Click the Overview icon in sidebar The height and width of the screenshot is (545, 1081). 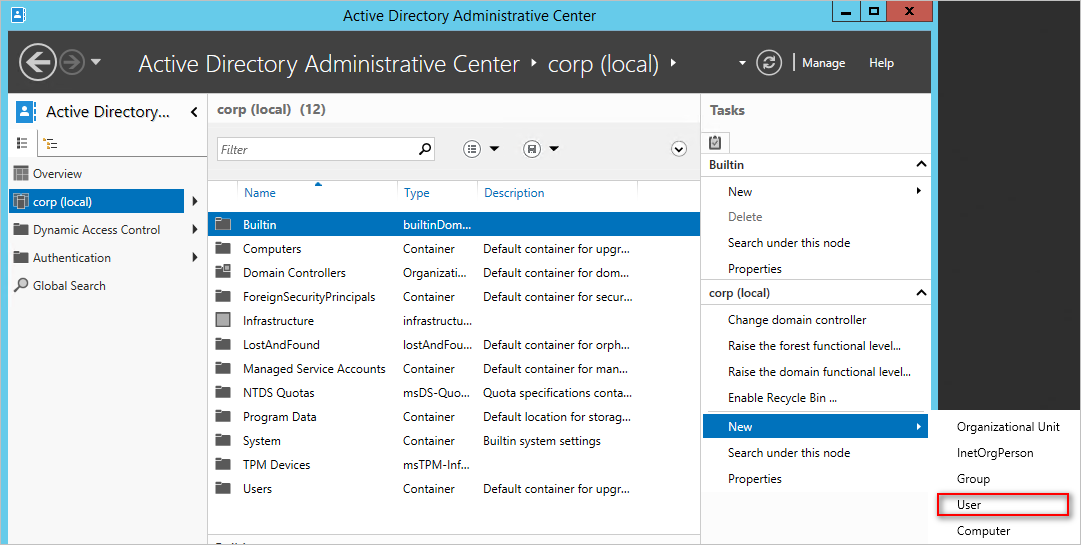coord(21,174)
